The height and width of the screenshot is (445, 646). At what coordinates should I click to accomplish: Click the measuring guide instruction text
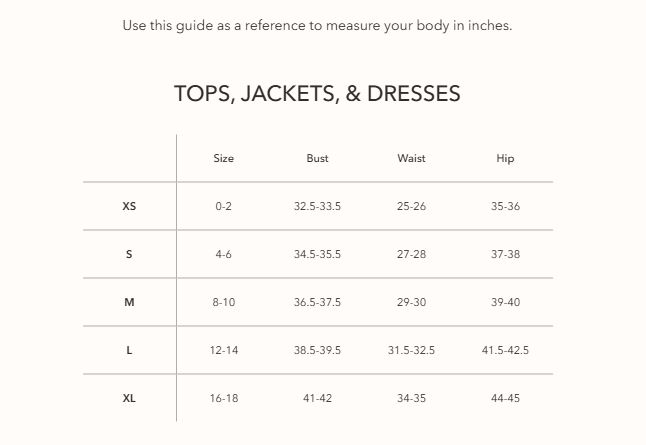(x=317, y=25)
